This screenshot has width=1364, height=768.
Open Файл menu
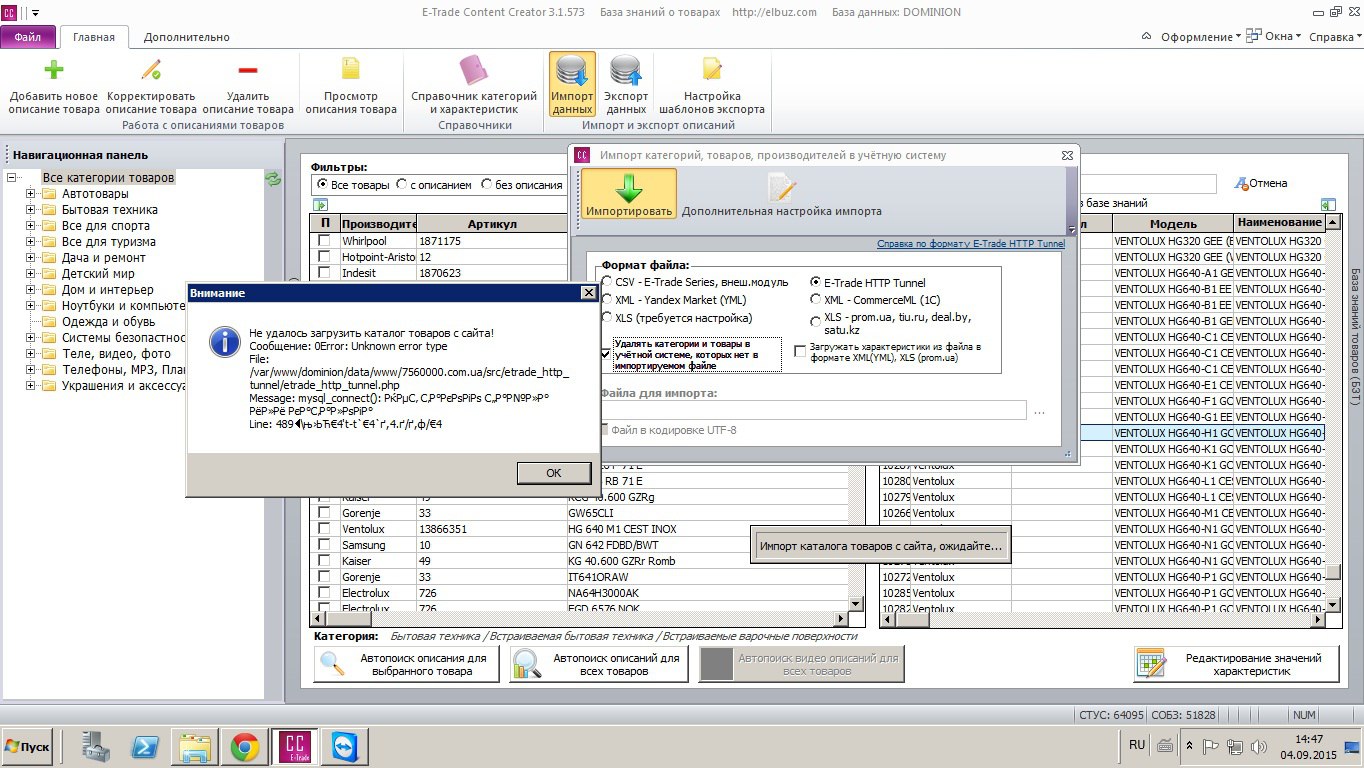click(28, 37)
